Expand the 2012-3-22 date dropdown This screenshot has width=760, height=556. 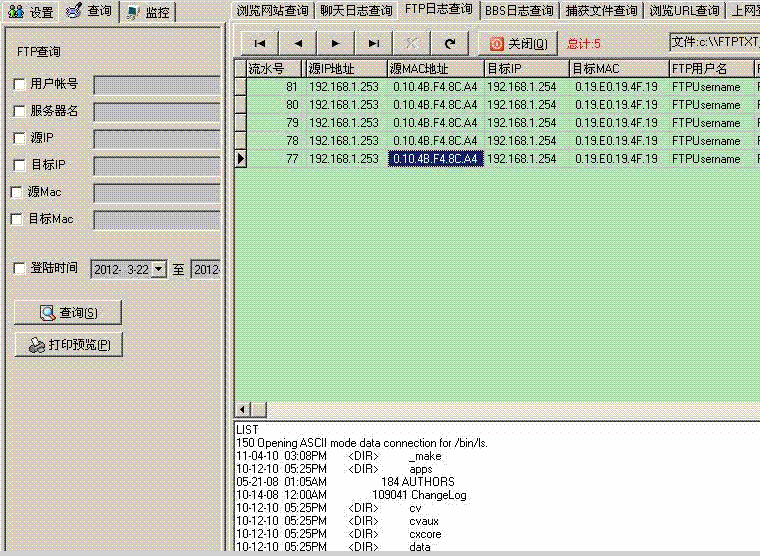tap(159, 269)
